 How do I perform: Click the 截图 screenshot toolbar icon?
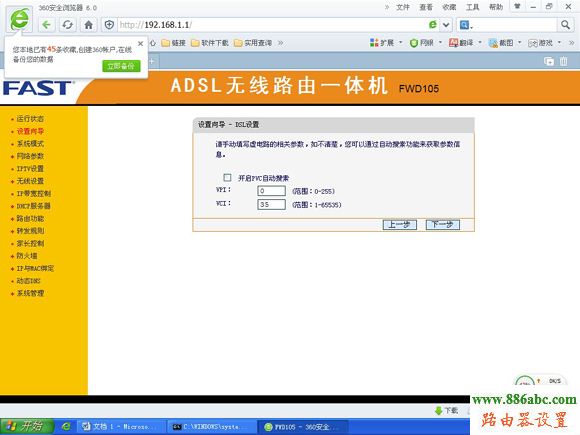[501, 43]
